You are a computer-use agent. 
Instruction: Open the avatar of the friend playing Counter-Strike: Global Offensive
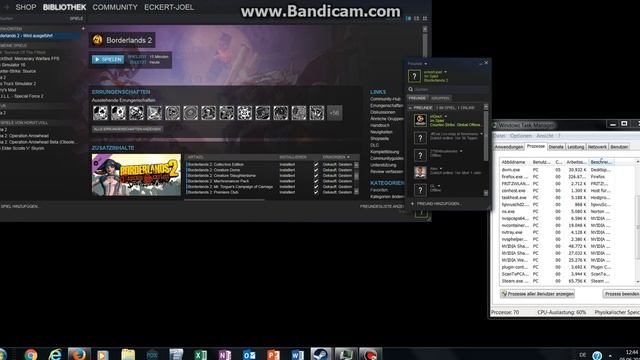[420, 120]
